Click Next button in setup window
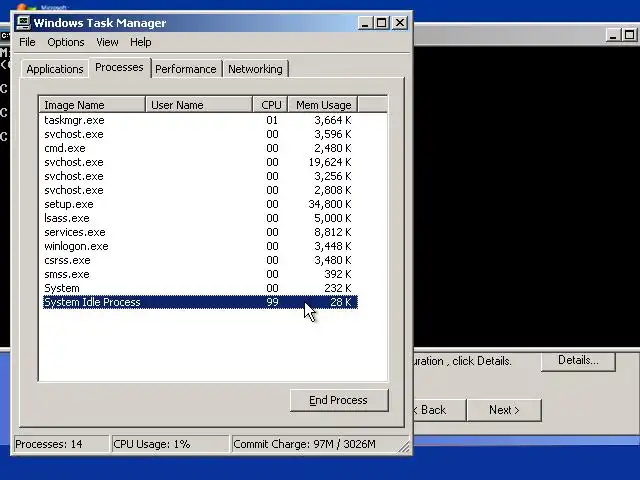 (x=504, y=410)
